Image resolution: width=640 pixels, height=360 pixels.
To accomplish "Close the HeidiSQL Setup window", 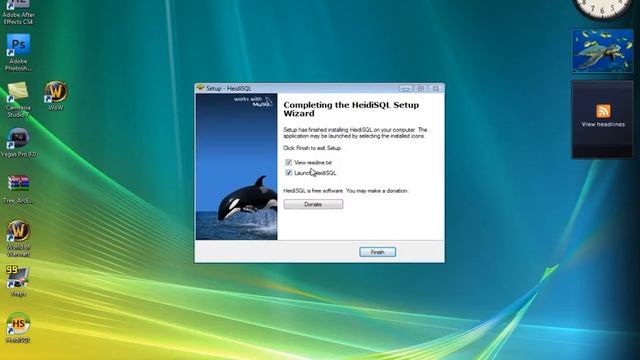I will point(436,88).
